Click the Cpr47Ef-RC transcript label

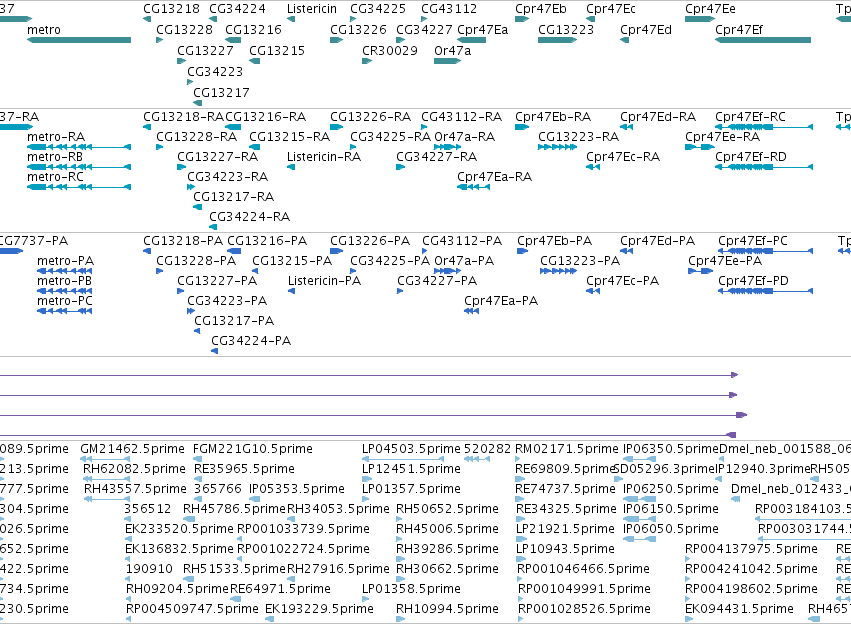tap(750, 117)
